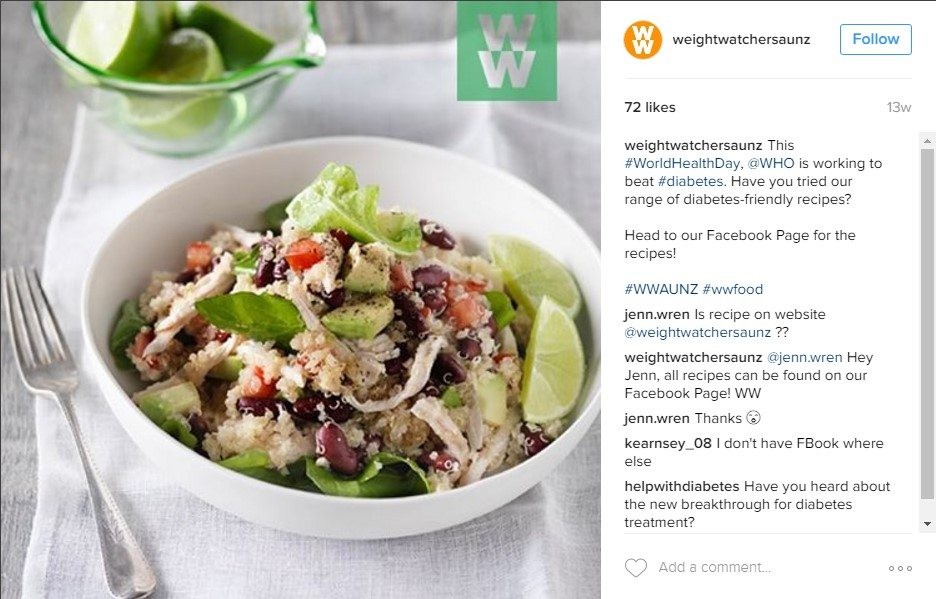The image size is (936, 599).
Task: Click the orange WW profile avatar
Action: [x=642, y=39]
